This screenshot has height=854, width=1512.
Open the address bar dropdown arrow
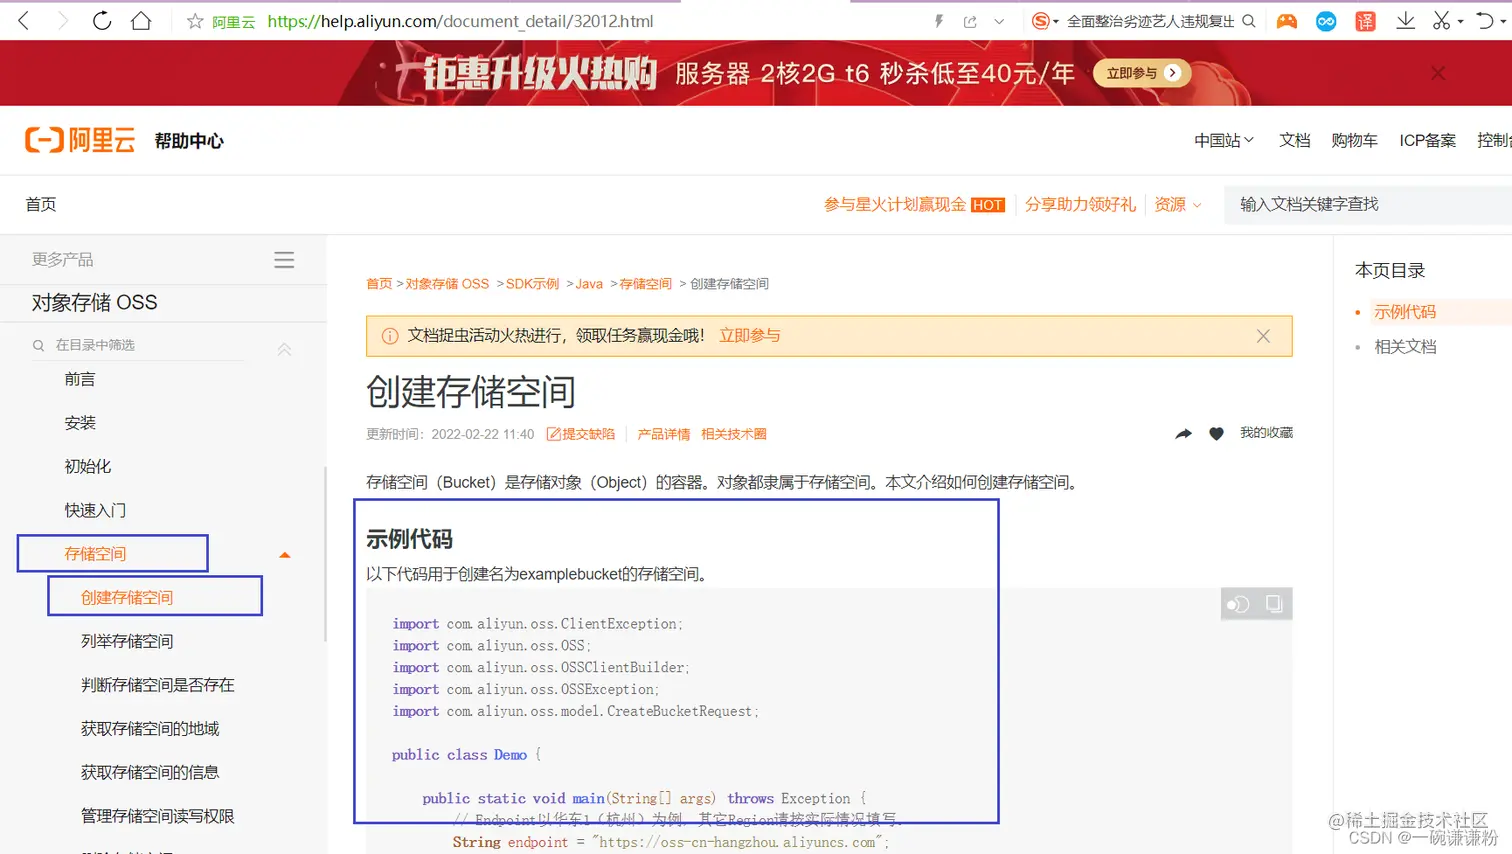pyautogui.click(x=999, y=21)
